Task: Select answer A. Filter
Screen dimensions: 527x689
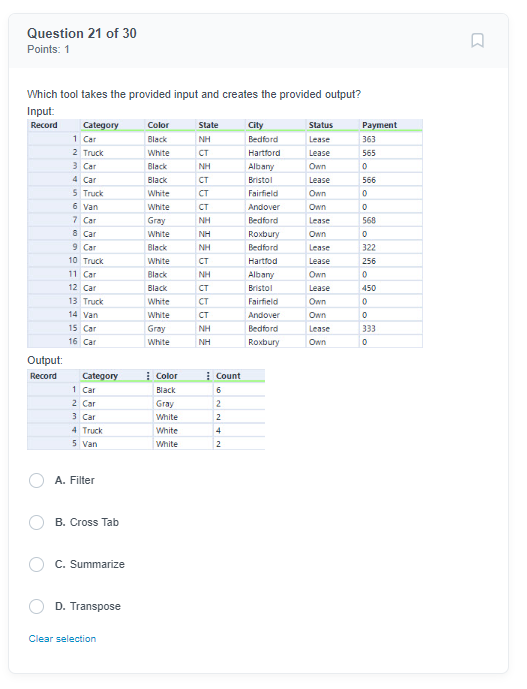Action: [x=36, y=480]
